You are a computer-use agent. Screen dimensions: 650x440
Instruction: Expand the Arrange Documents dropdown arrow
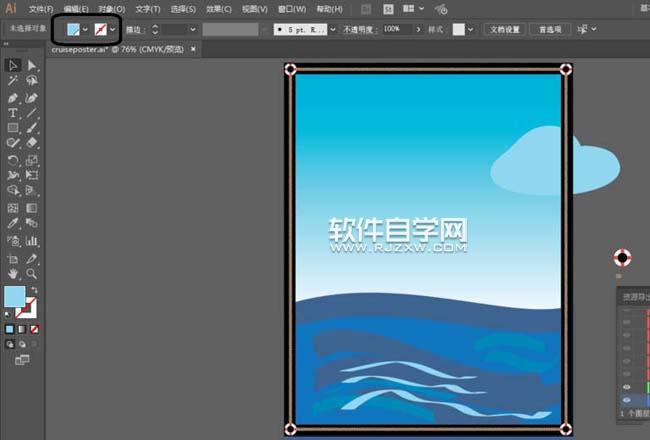(421, 8)
